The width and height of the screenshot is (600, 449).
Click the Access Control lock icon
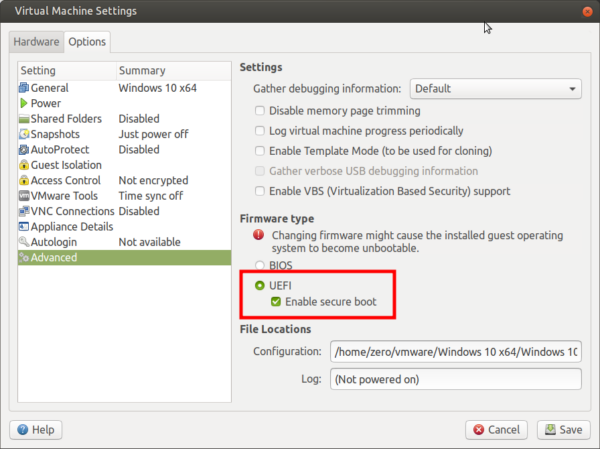24,180
